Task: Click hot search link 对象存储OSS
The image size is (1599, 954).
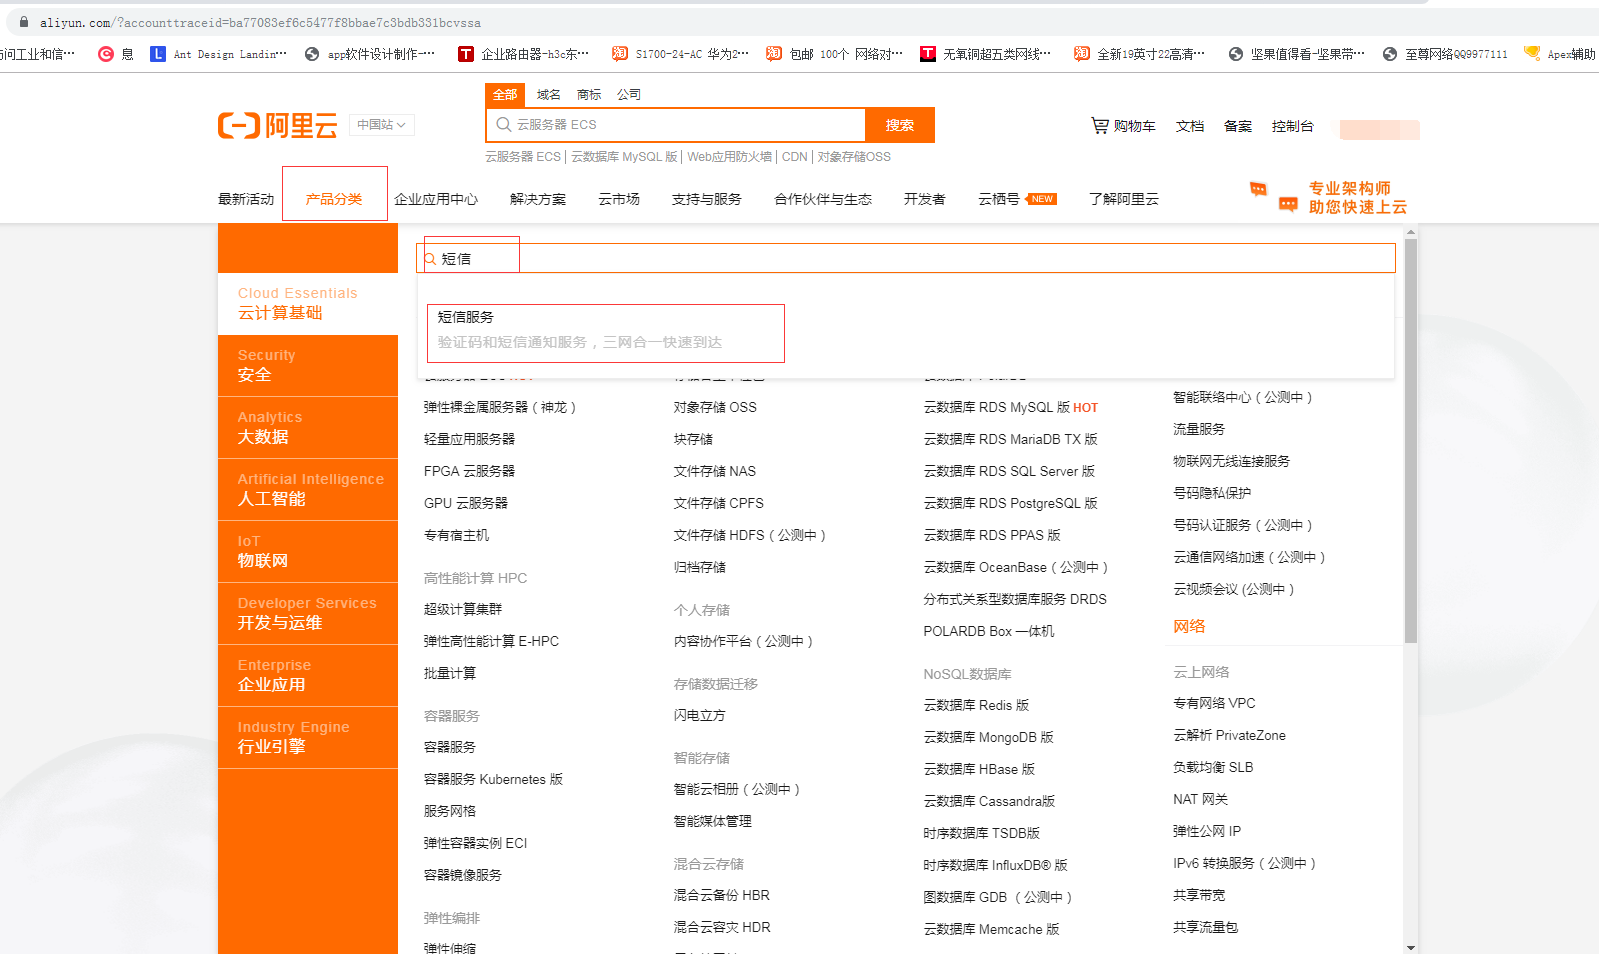Action: tap(854, 157)
